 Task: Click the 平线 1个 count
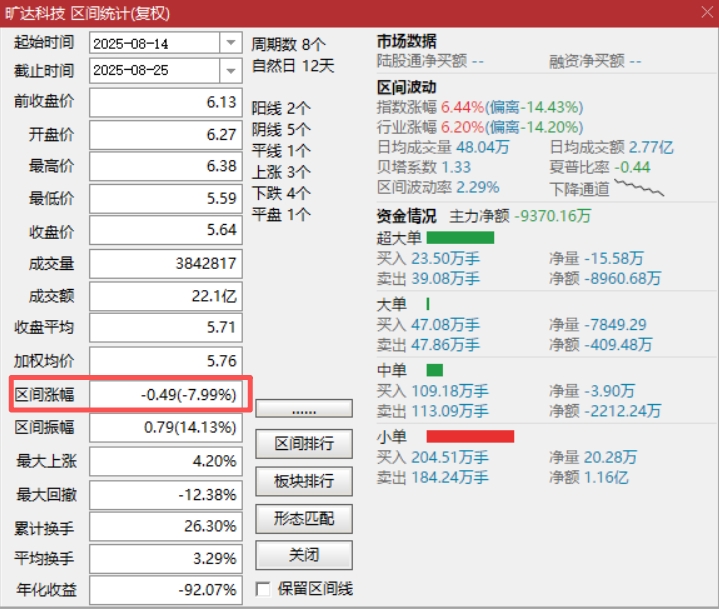pos(281,151)
